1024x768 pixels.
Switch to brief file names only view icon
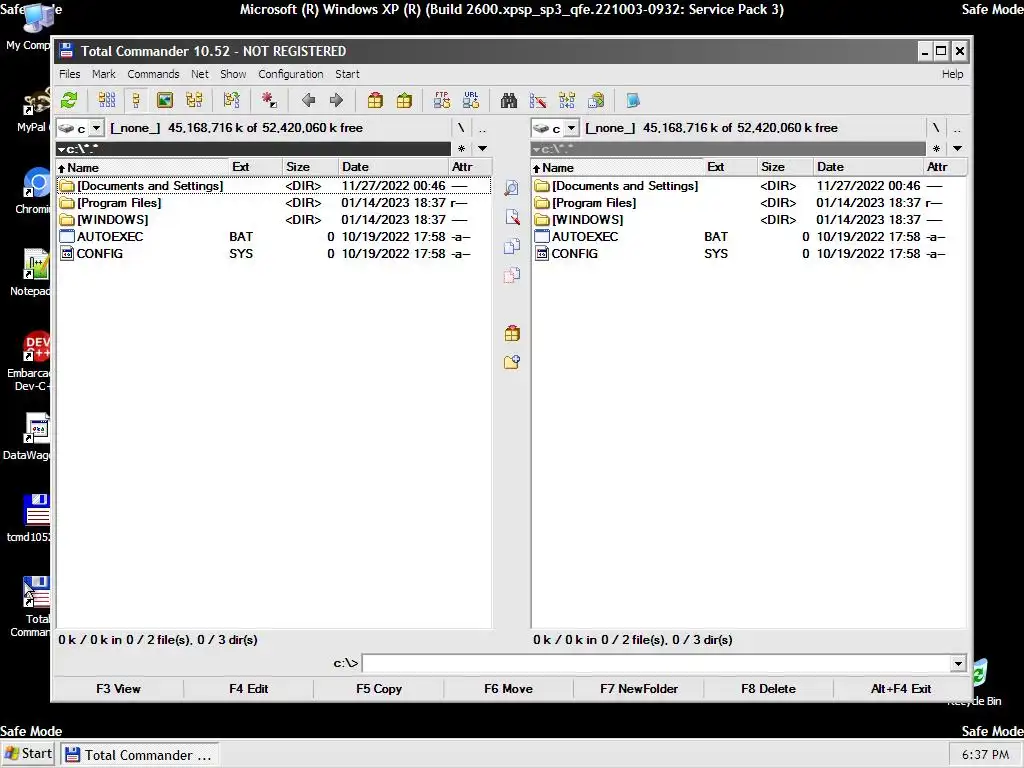(106, 100)
